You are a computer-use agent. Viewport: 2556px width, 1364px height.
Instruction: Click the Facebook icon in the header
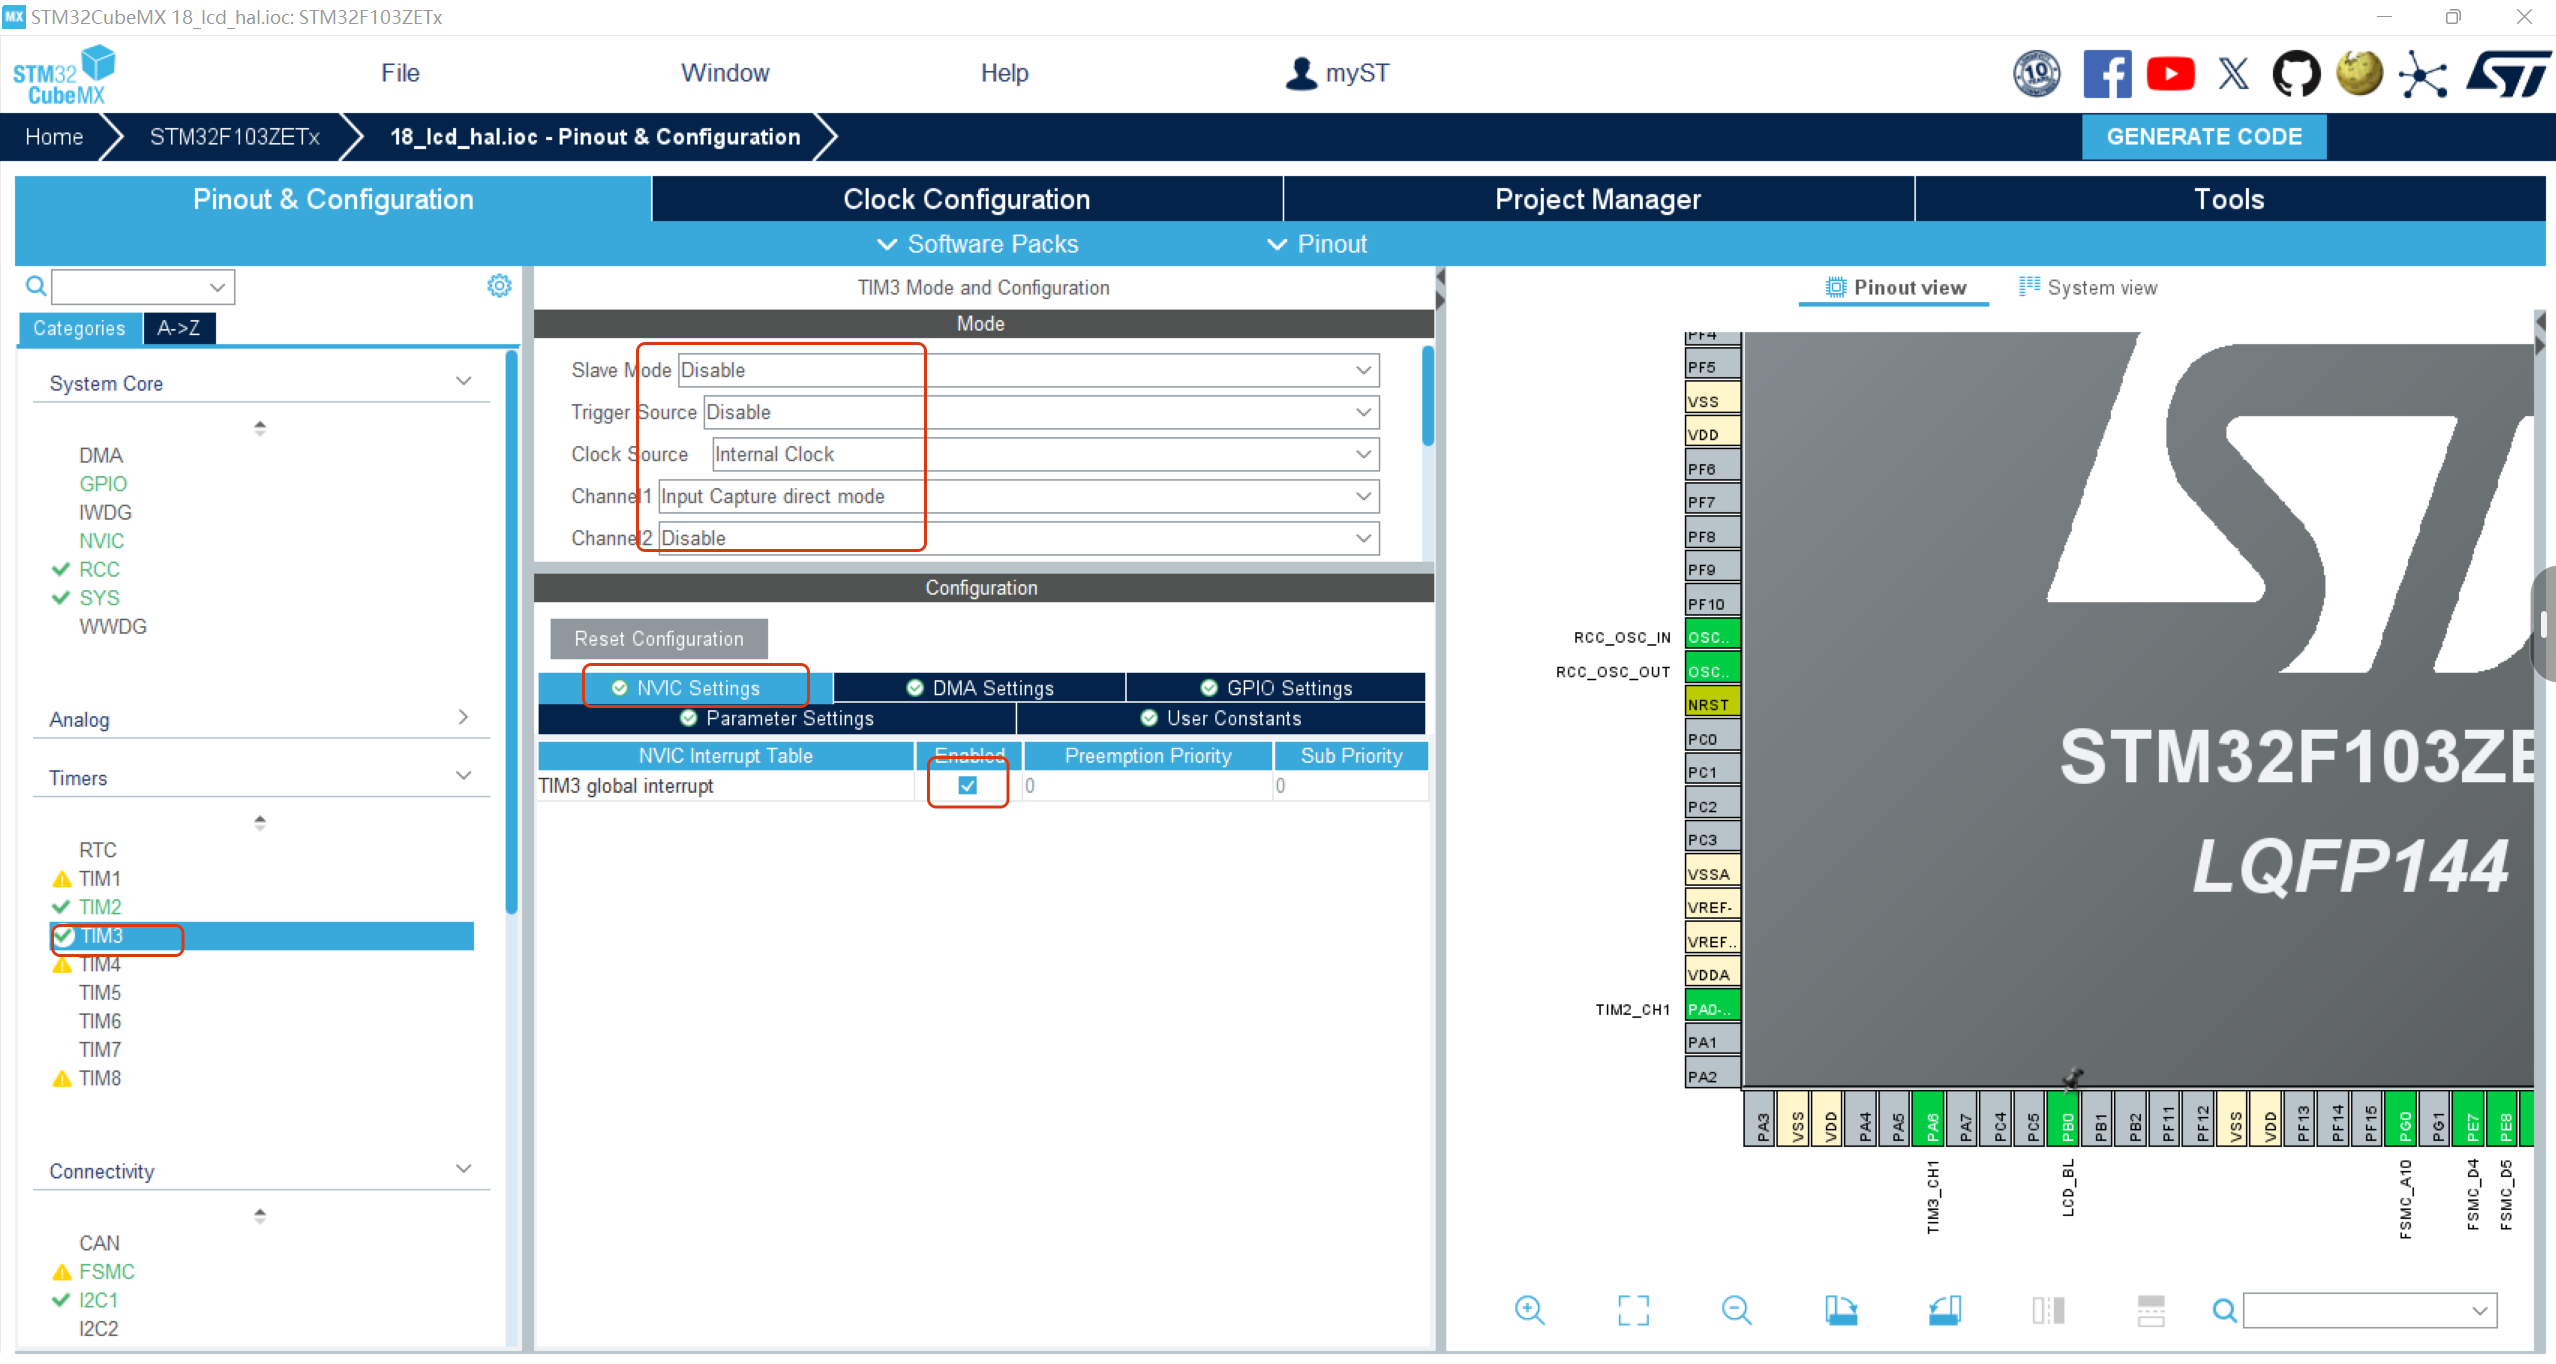[2107, 74]
